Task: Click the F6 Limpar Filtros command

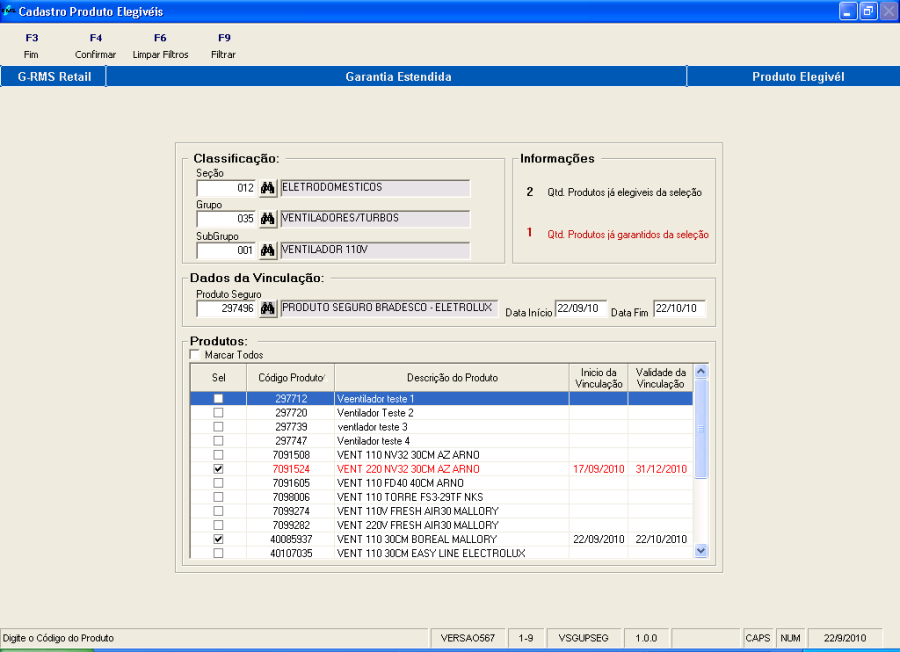Action: 160,46
